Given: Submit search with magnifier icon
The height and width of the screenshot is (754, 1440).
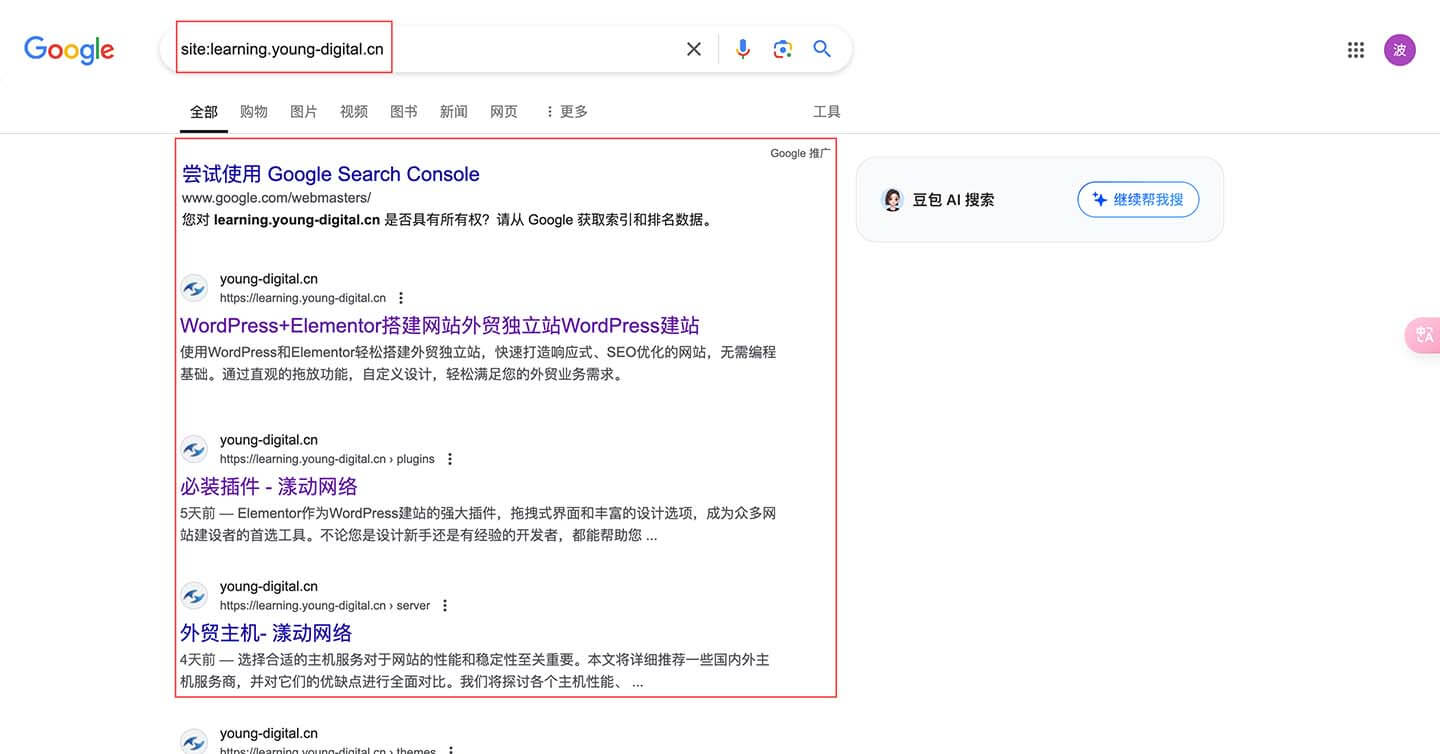Looking at the screenshot, I should coord(822,49).
